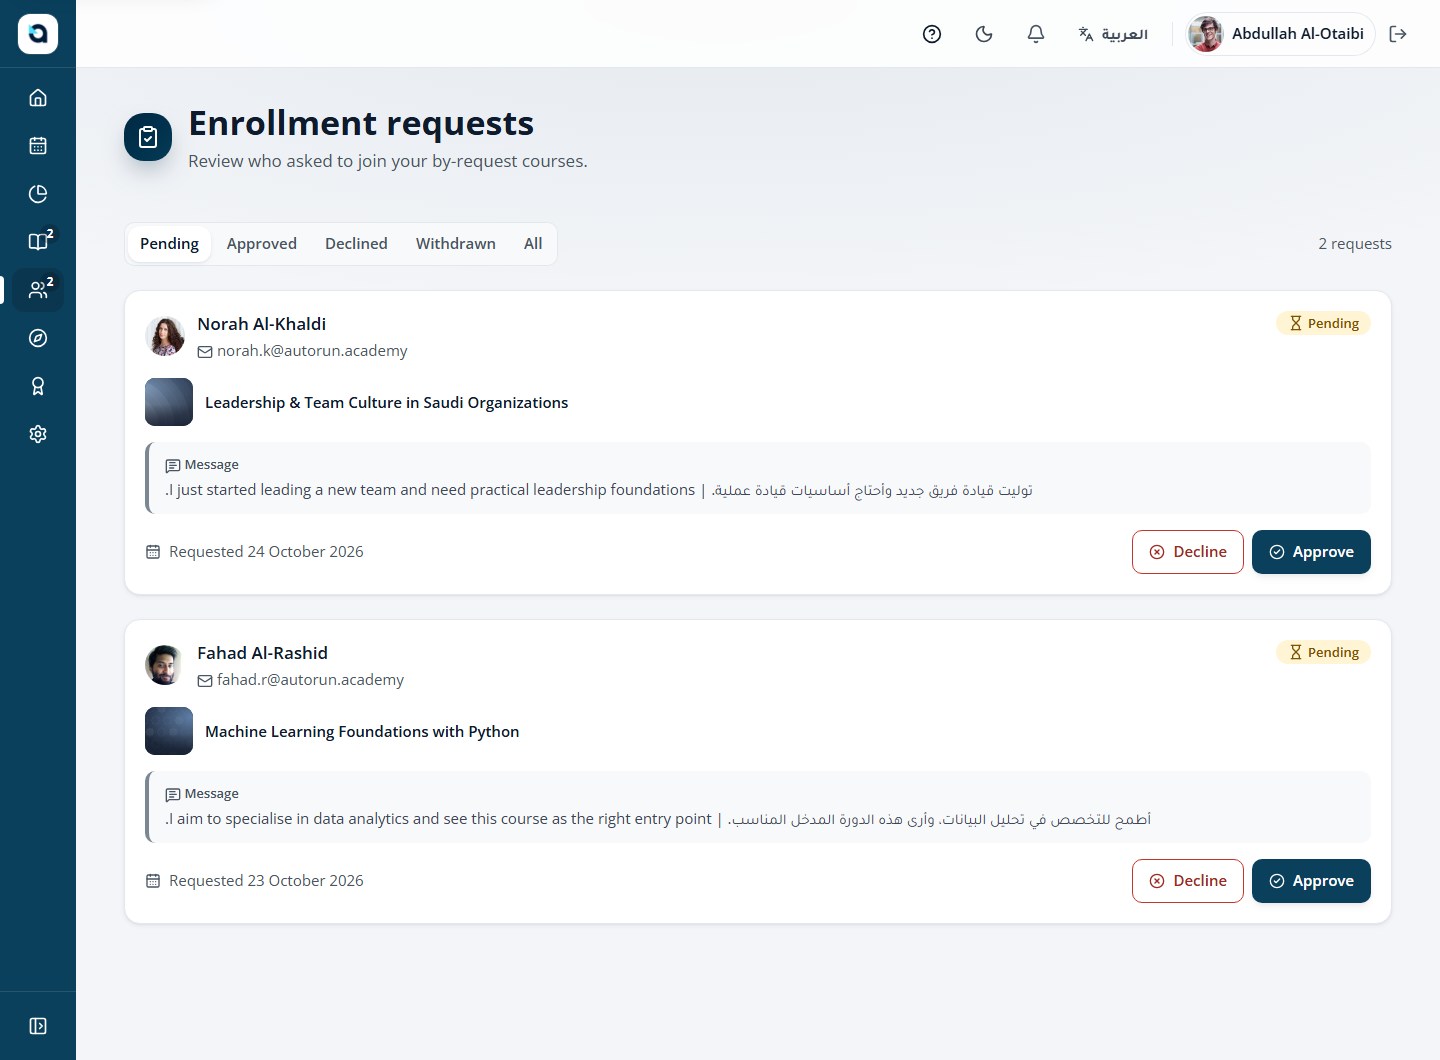Click the Enrollment requests clipboard icon
The width and height of the screenshot is (1440, 1060).
click(148, 137)
